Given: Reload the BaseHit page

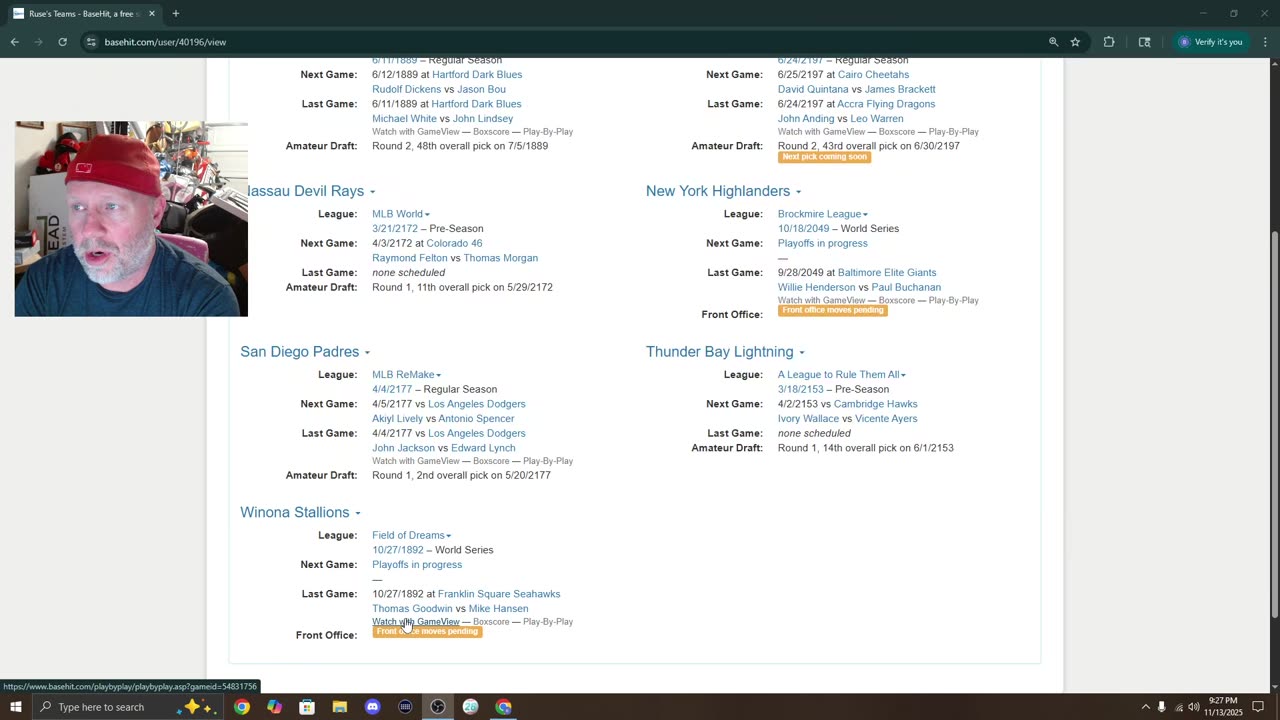Looking at the screenshot, I should pyautogui.click(x=62, y=42).
